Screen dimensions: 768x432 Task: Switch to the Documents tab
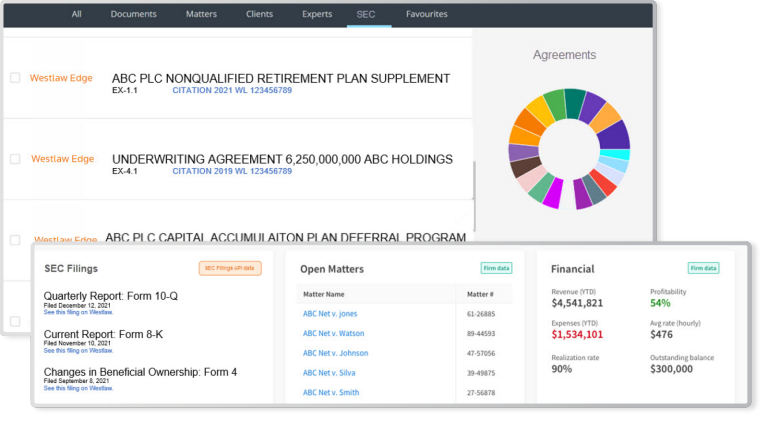(133, 14)
